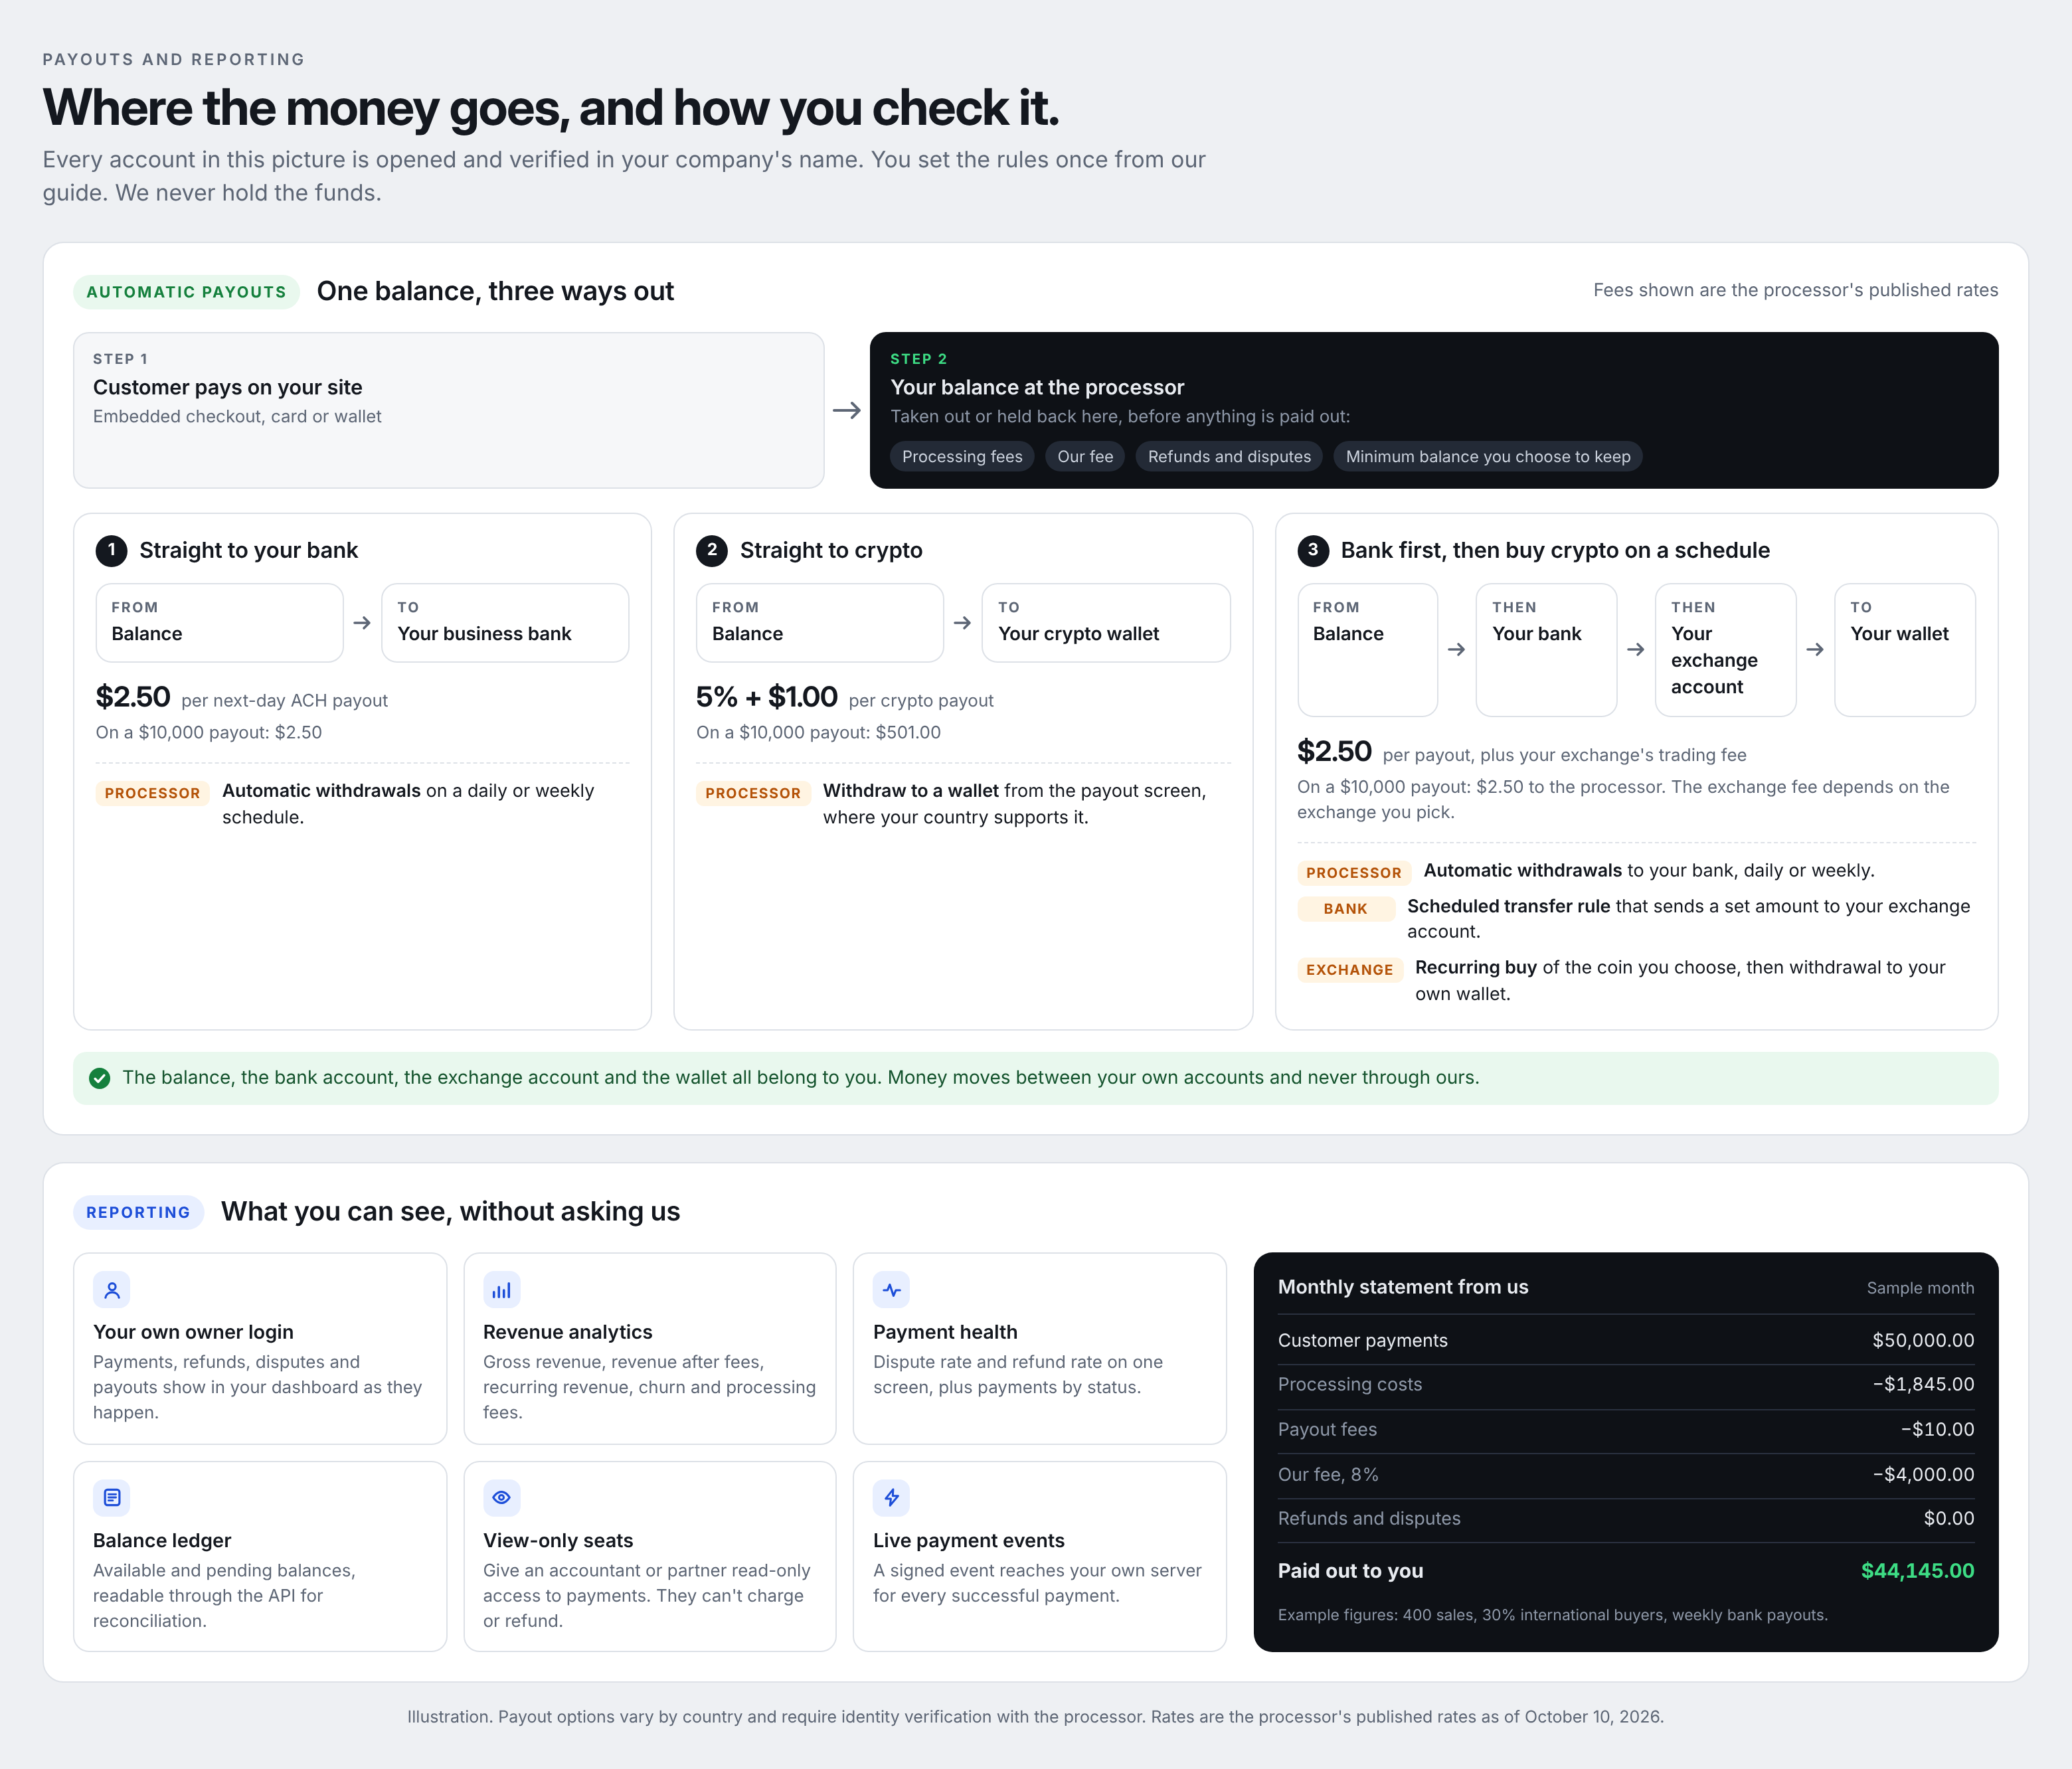Select the Processing fees chip

(x=962, y=457)
